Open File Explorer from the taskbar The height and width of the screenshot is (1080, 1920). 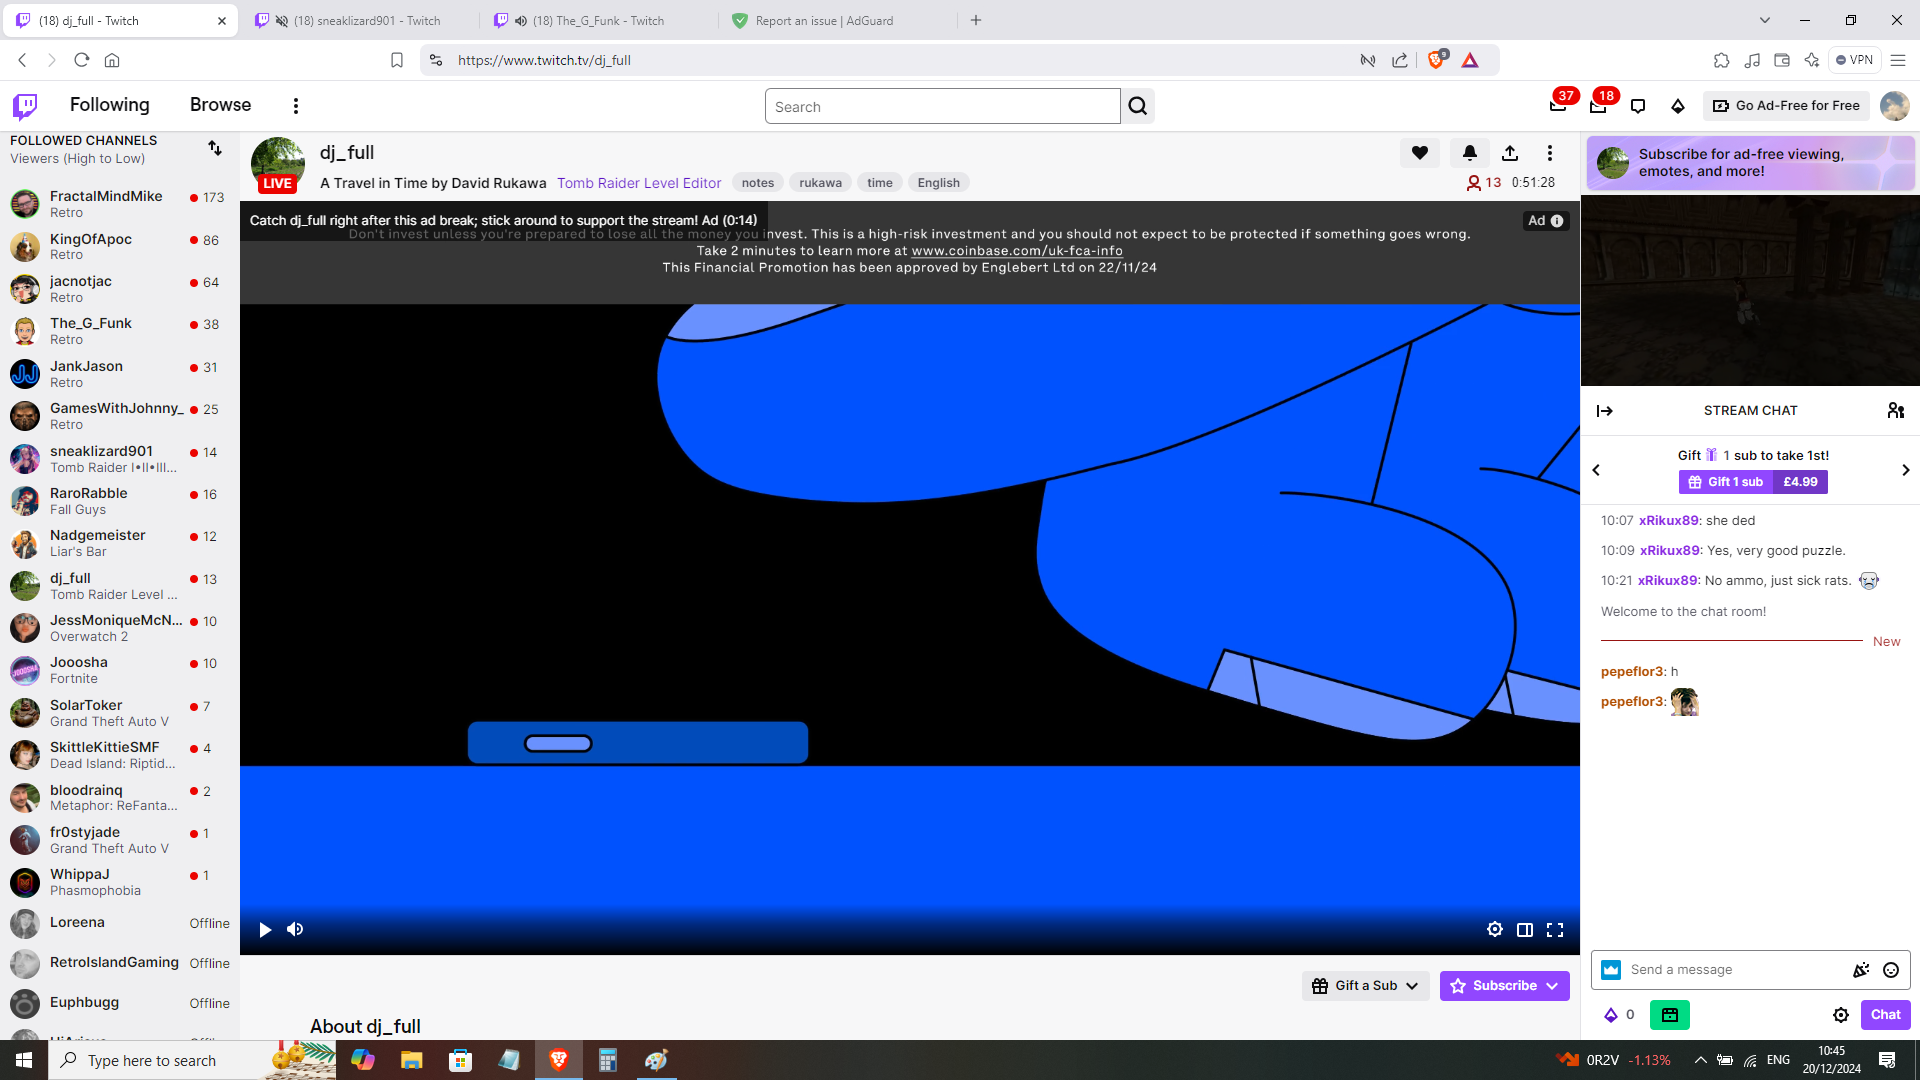click(411, 1059)
